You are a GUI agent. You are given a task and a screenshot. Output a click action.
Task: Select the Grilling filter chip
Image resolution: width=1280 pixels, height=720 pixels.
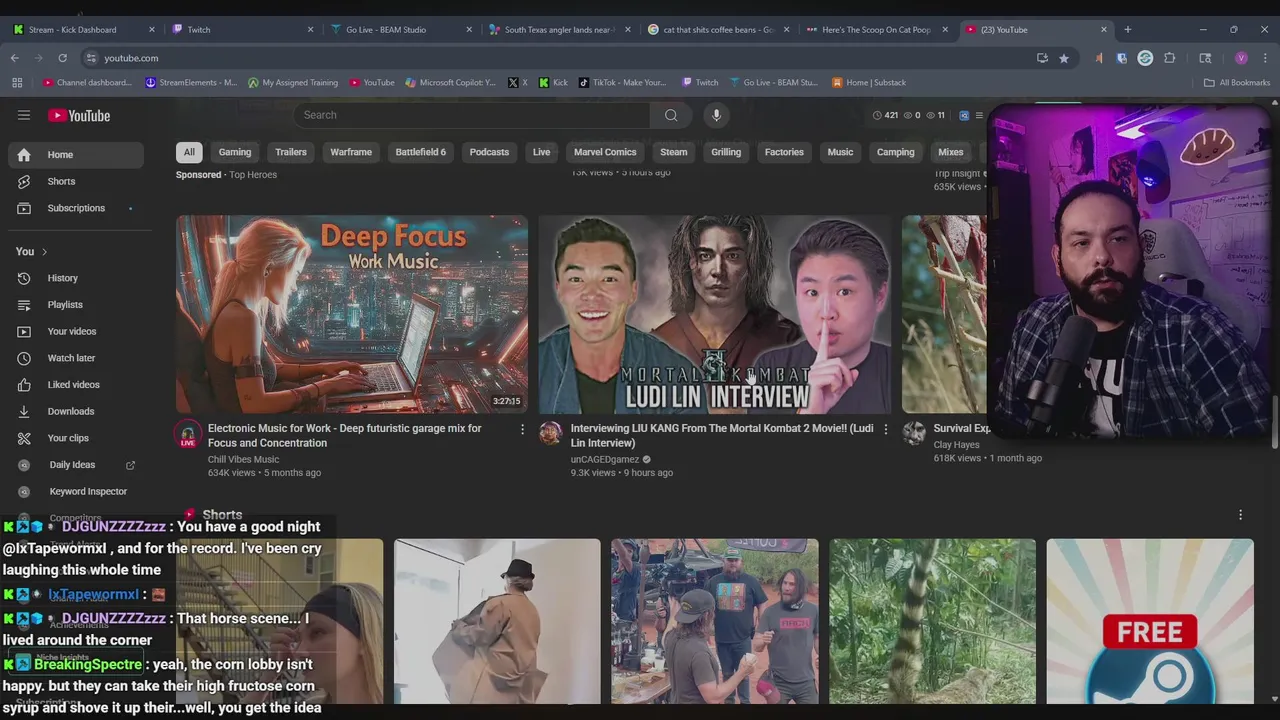pyautogui.click(x=726, y=152)
